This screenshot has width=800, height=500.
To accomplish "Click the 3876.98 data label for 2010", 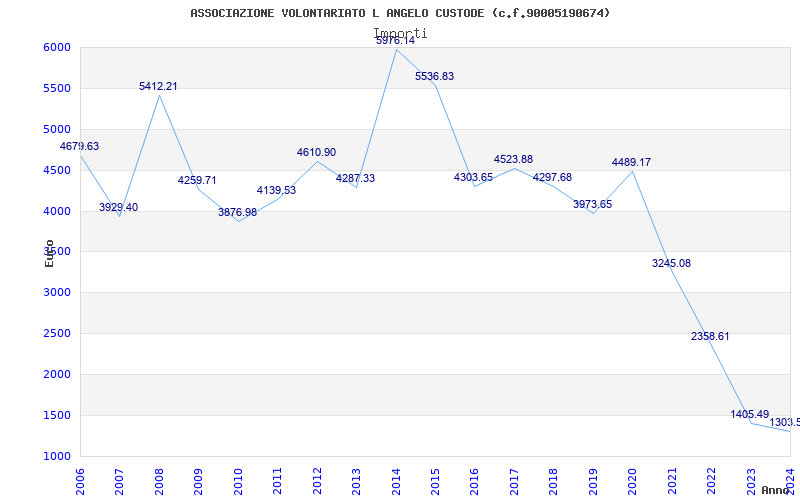I will (237, 212).
